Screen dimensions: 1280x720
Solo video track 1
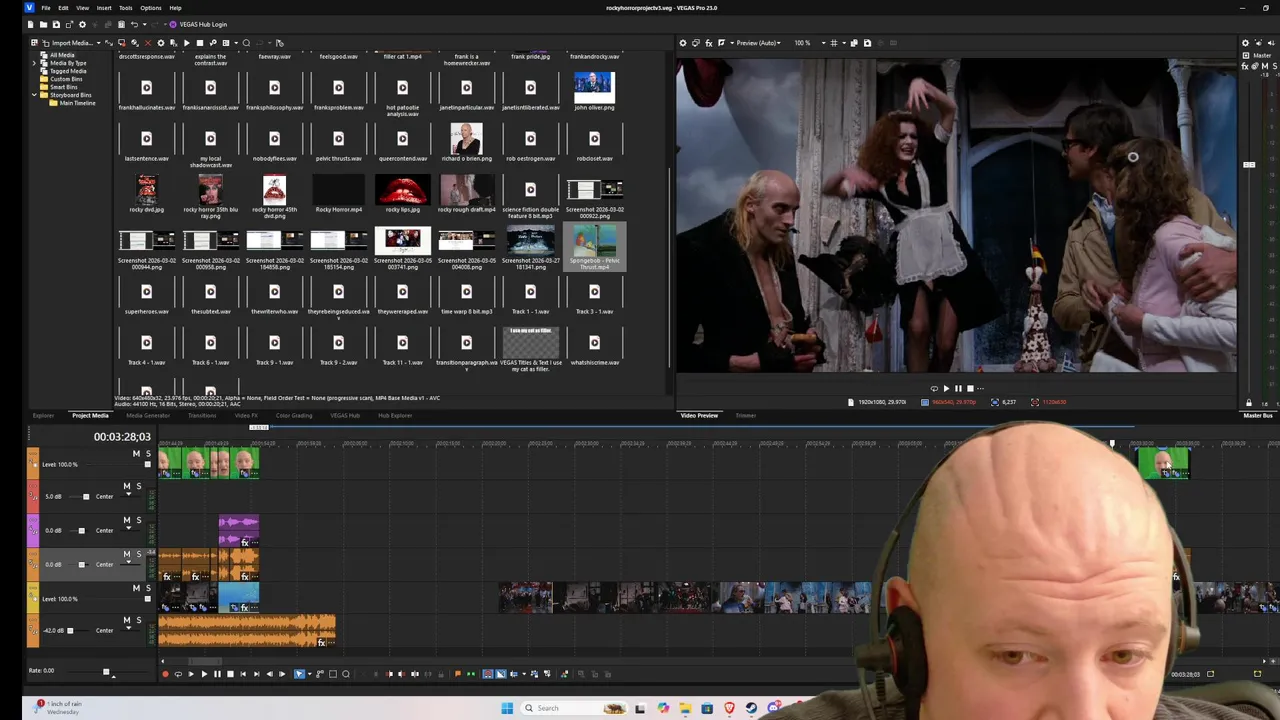148,454
